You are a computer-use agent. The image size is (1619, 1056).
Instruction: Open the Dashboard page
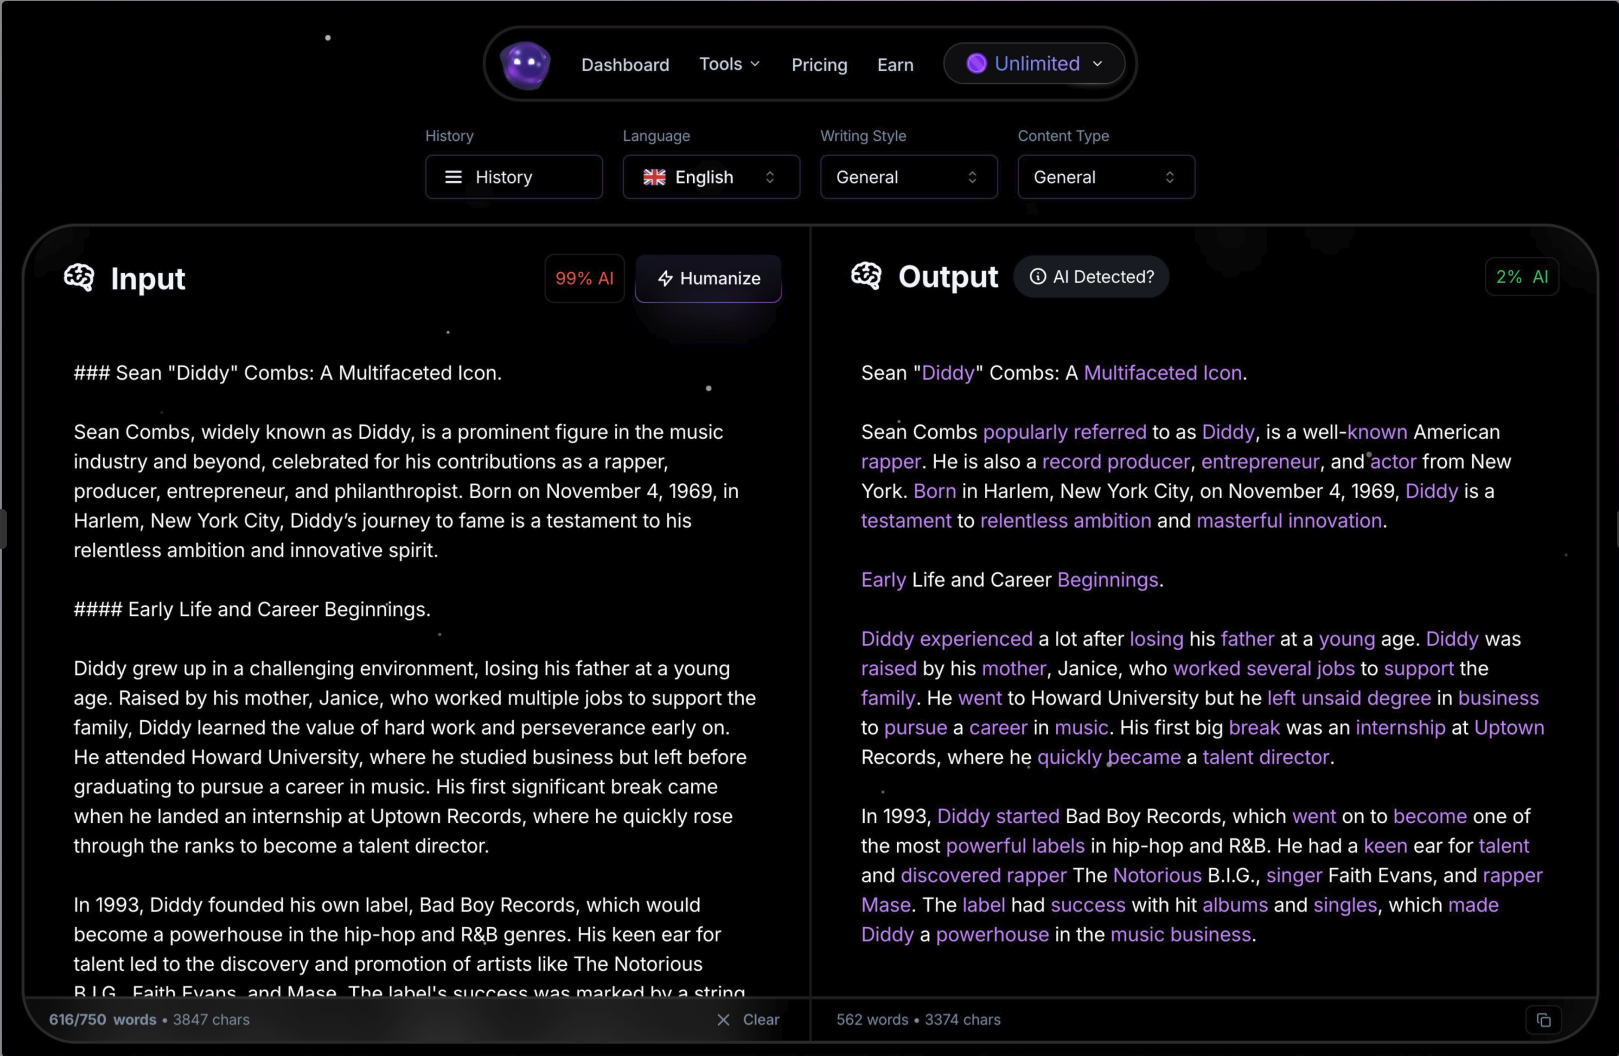(625, 65)
